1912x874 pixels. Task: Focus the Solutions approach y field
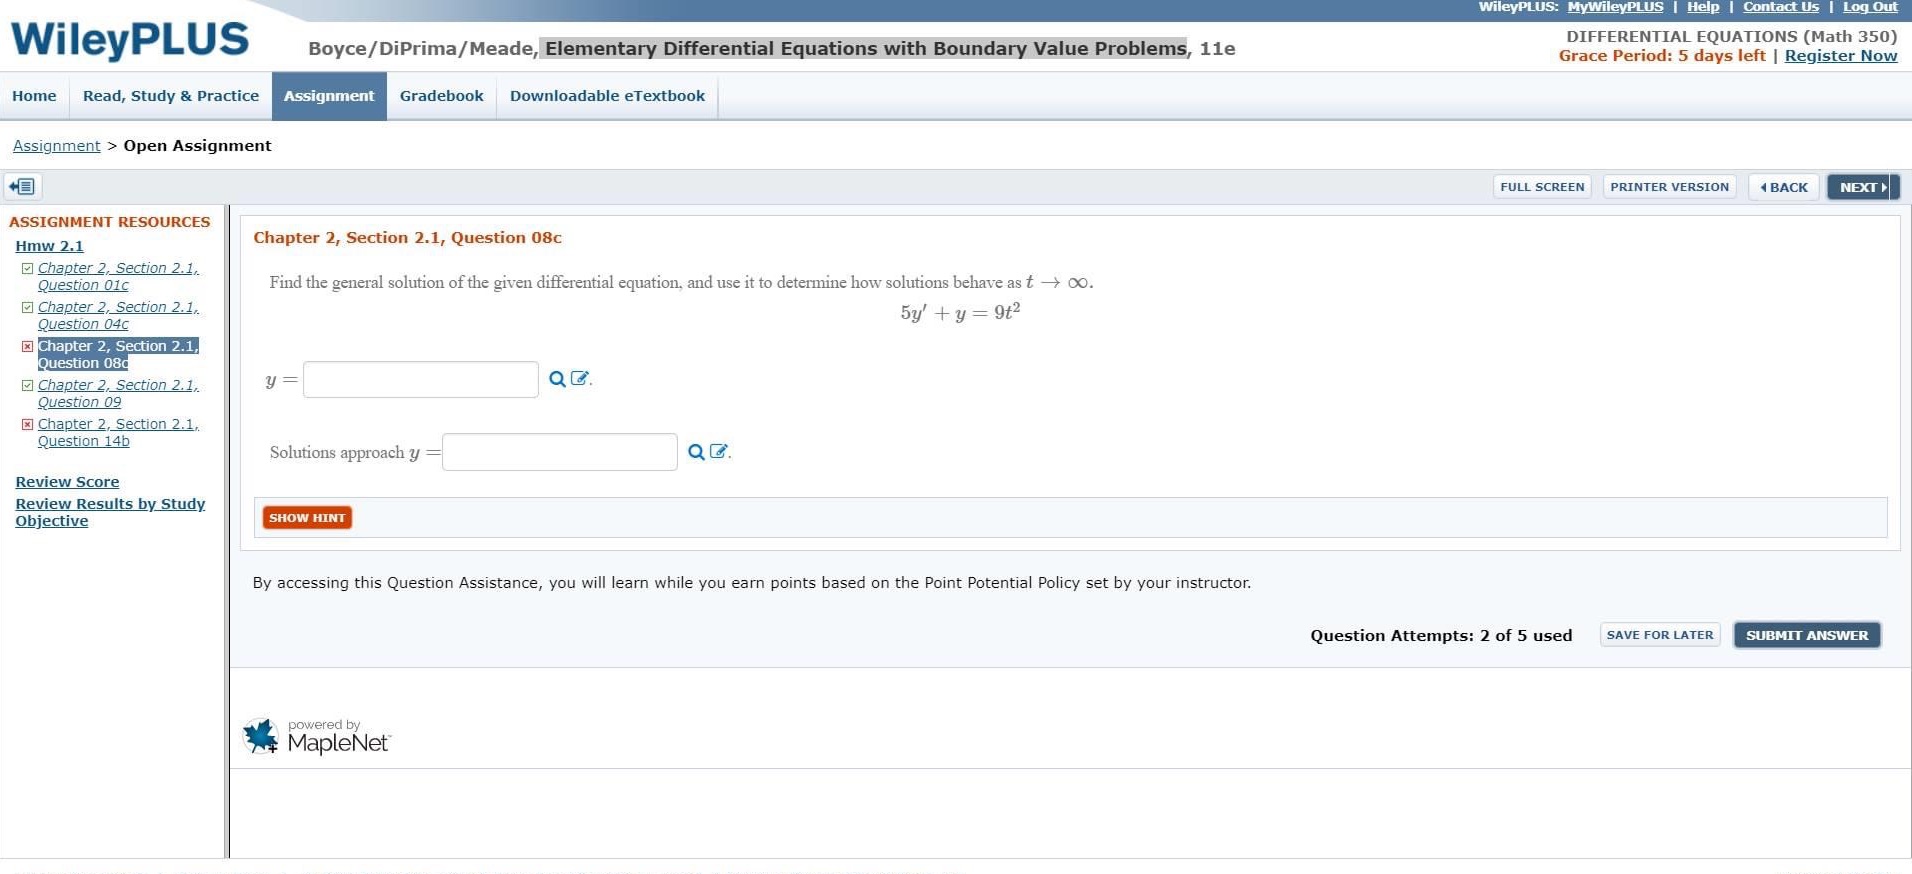[560, 452]
